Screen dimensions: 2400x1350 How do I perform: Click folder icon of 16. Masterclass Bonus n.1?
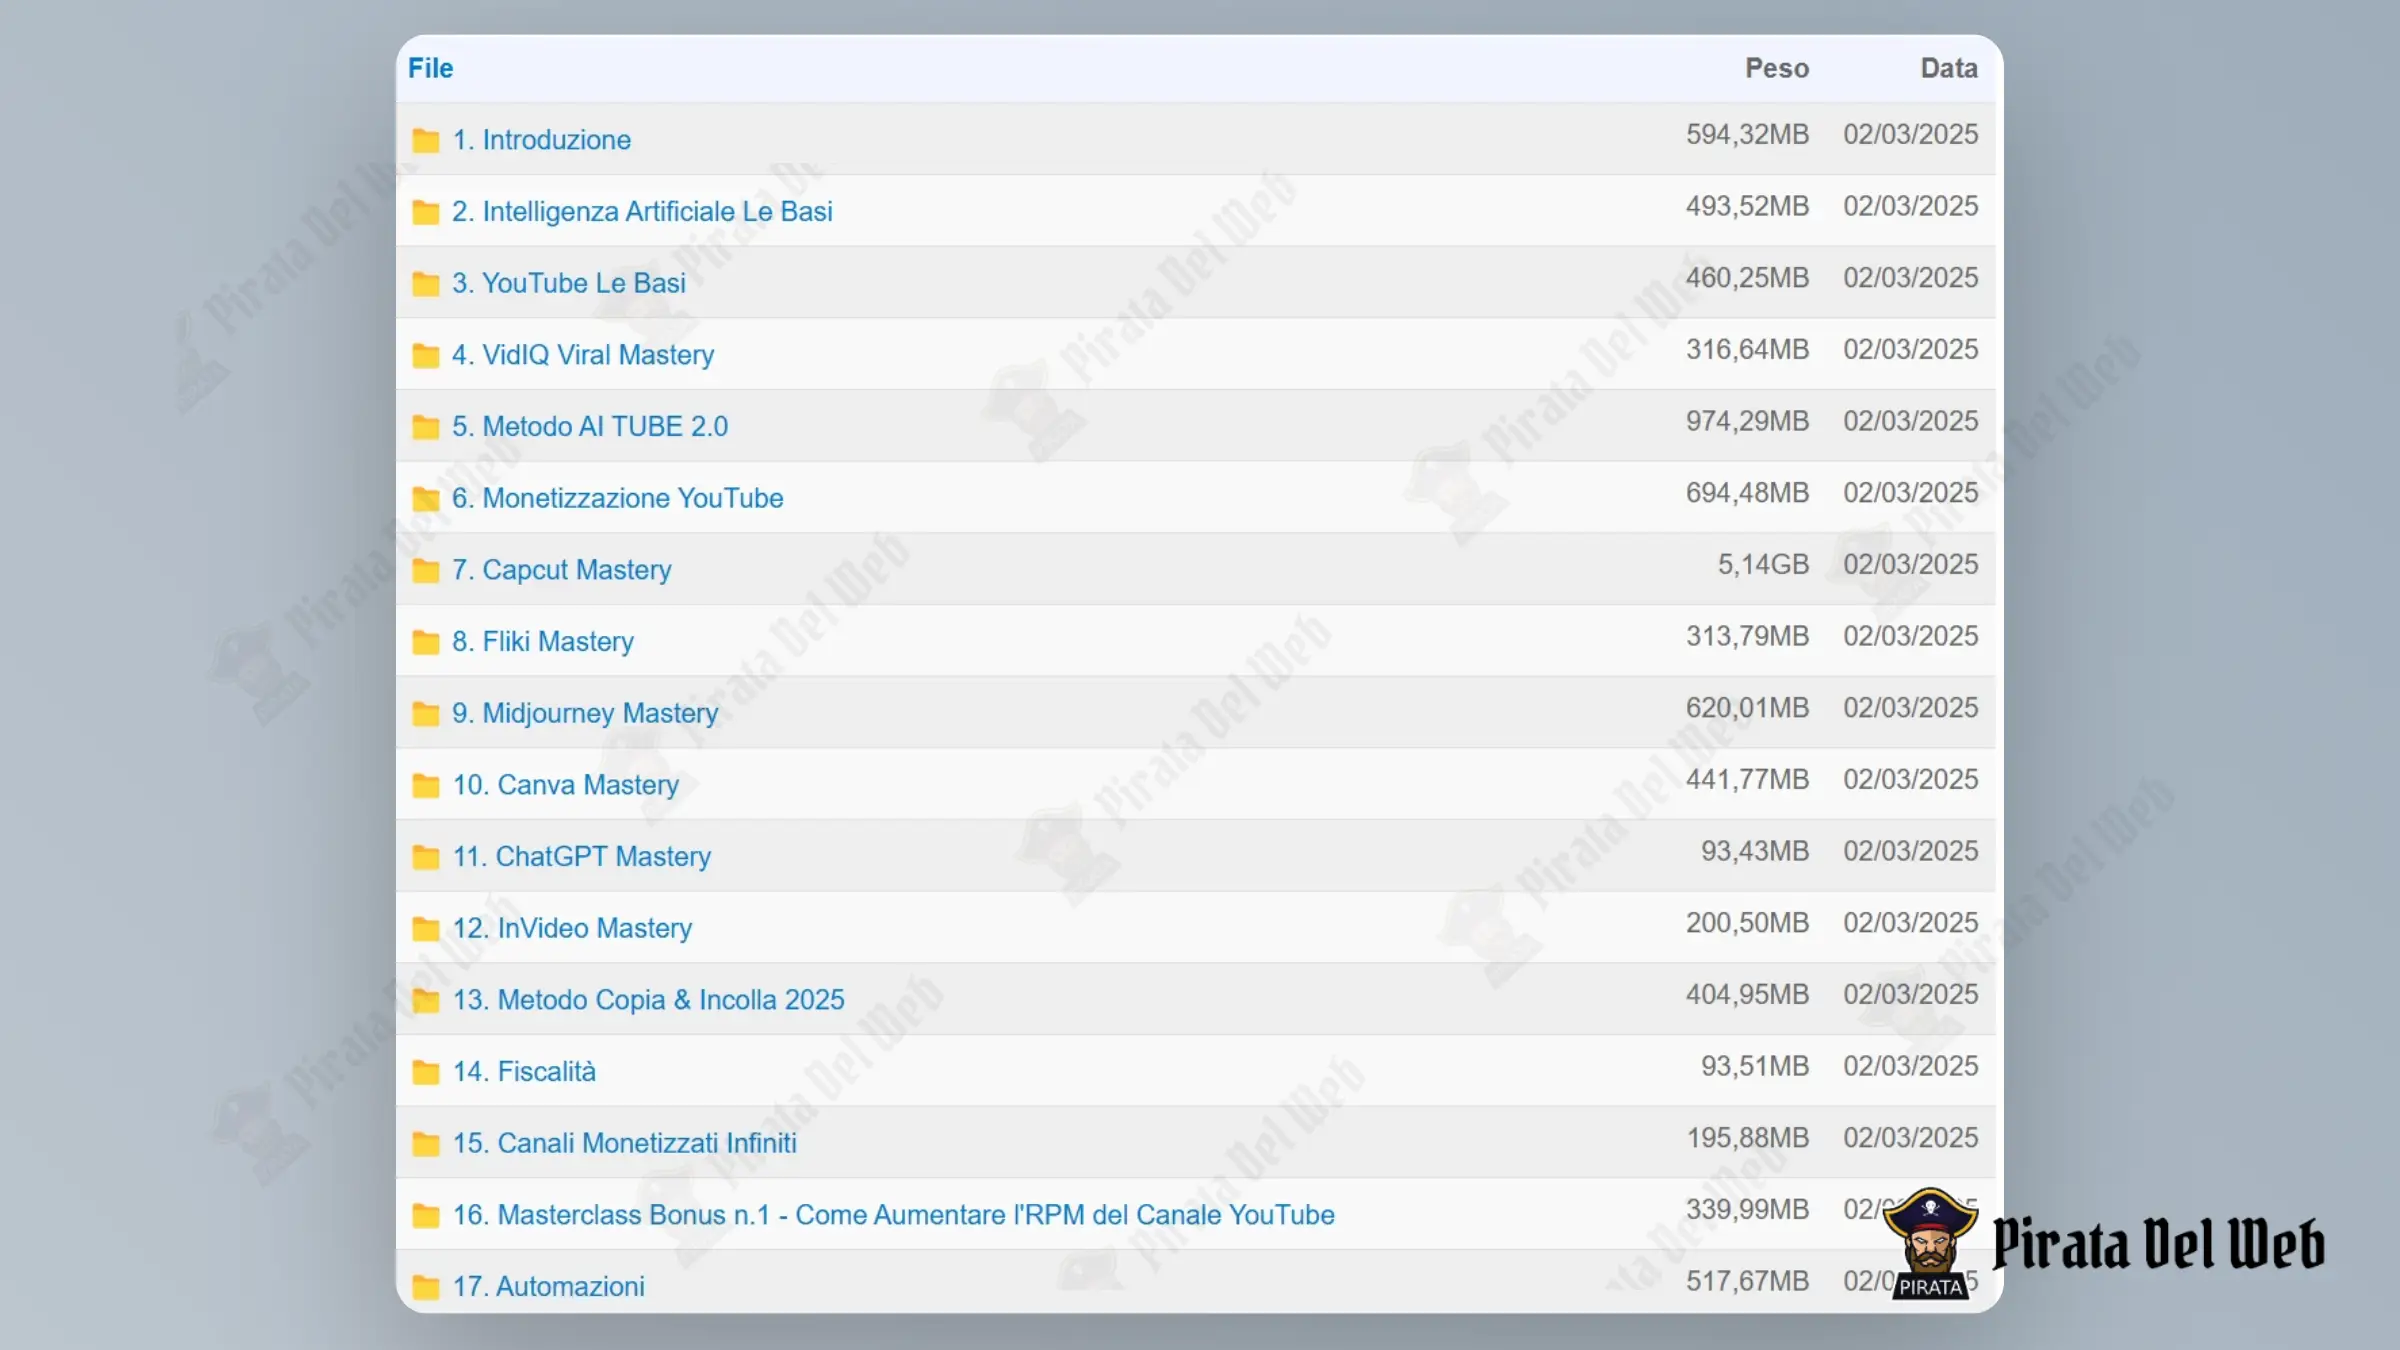(426, 1216)
